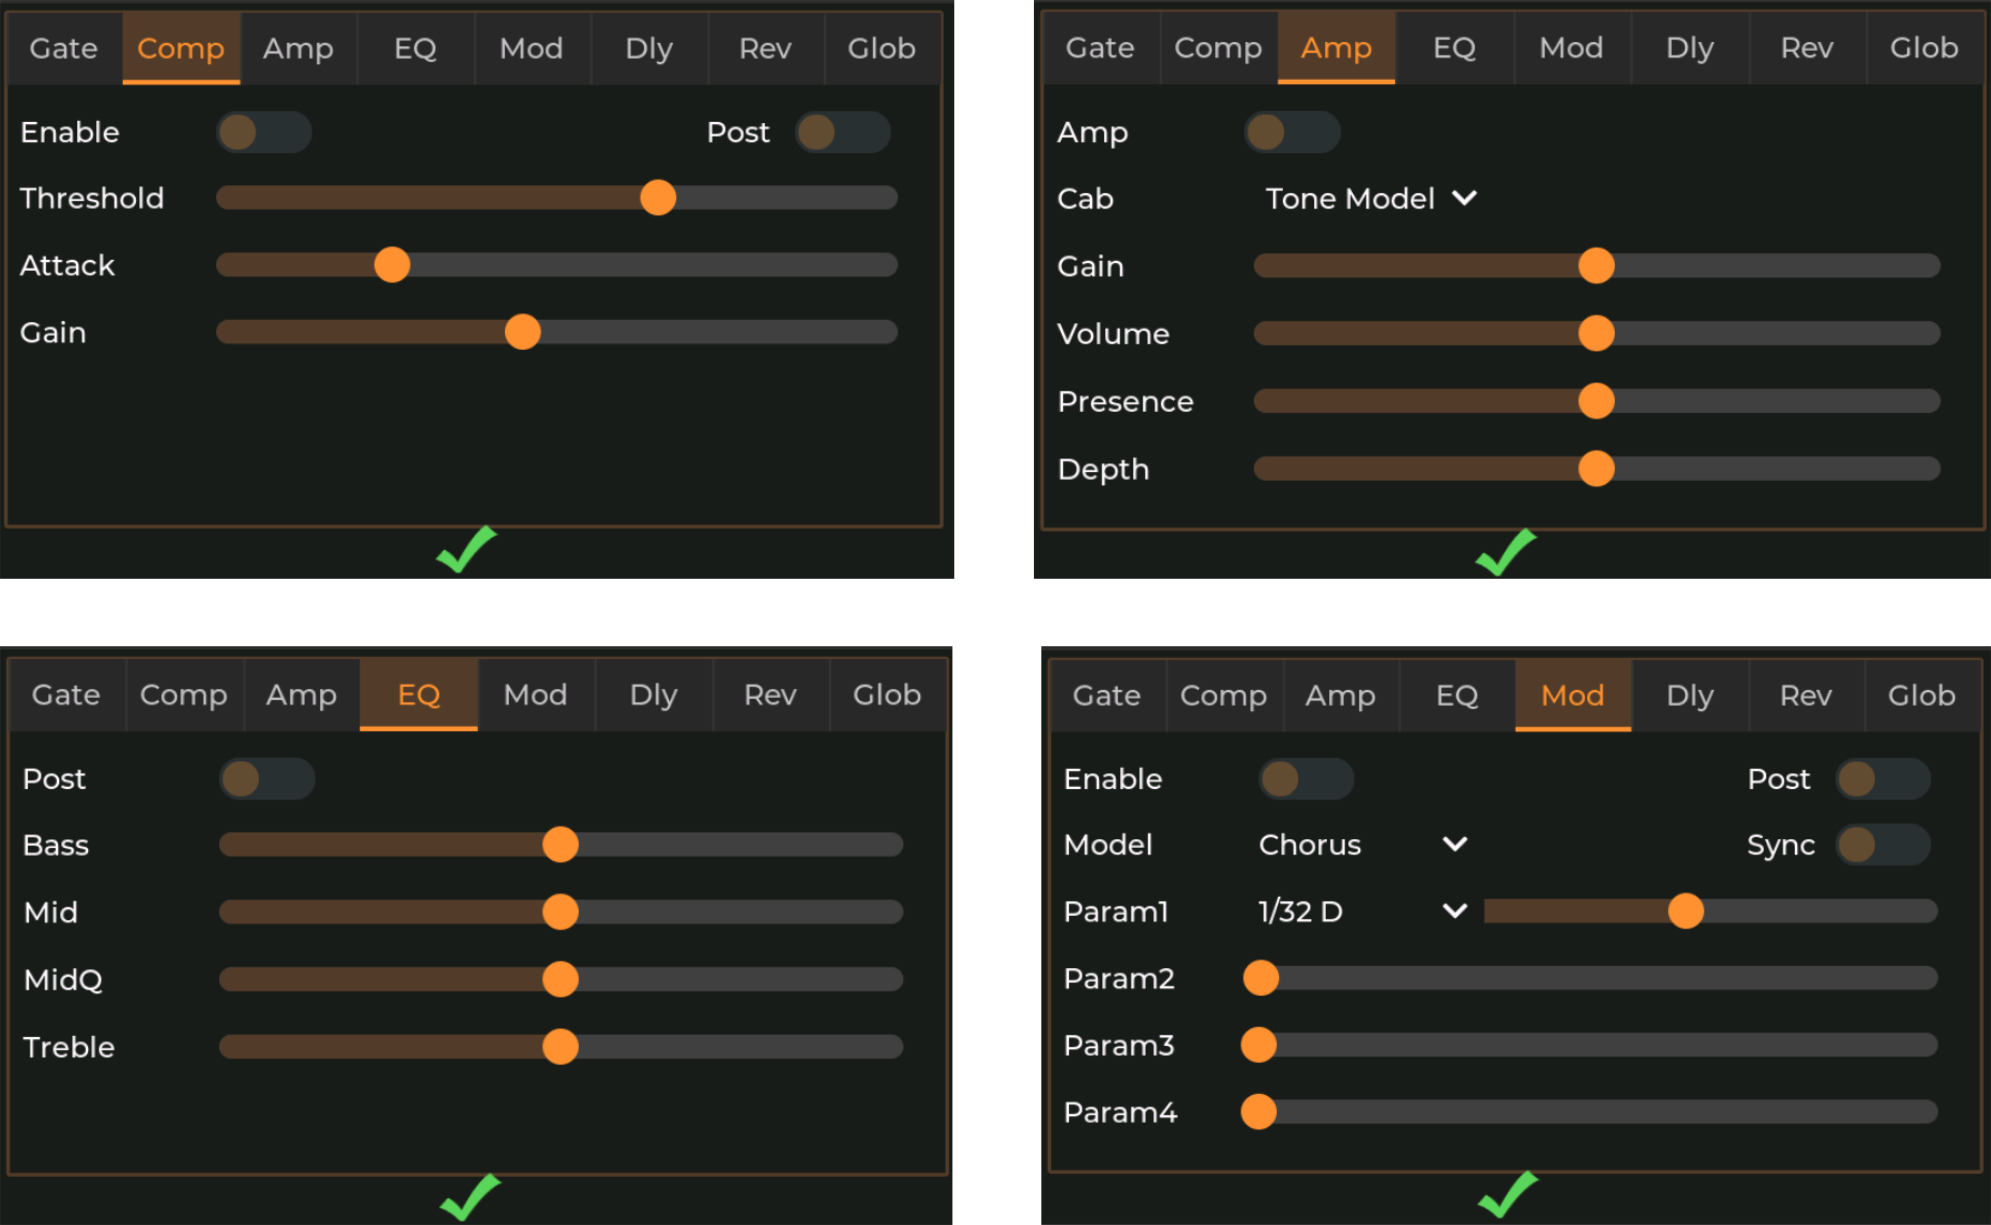This screenshot has height=1225, width=1991.
Task: Open Rev tab in Mod panel
Action: 1806,695
